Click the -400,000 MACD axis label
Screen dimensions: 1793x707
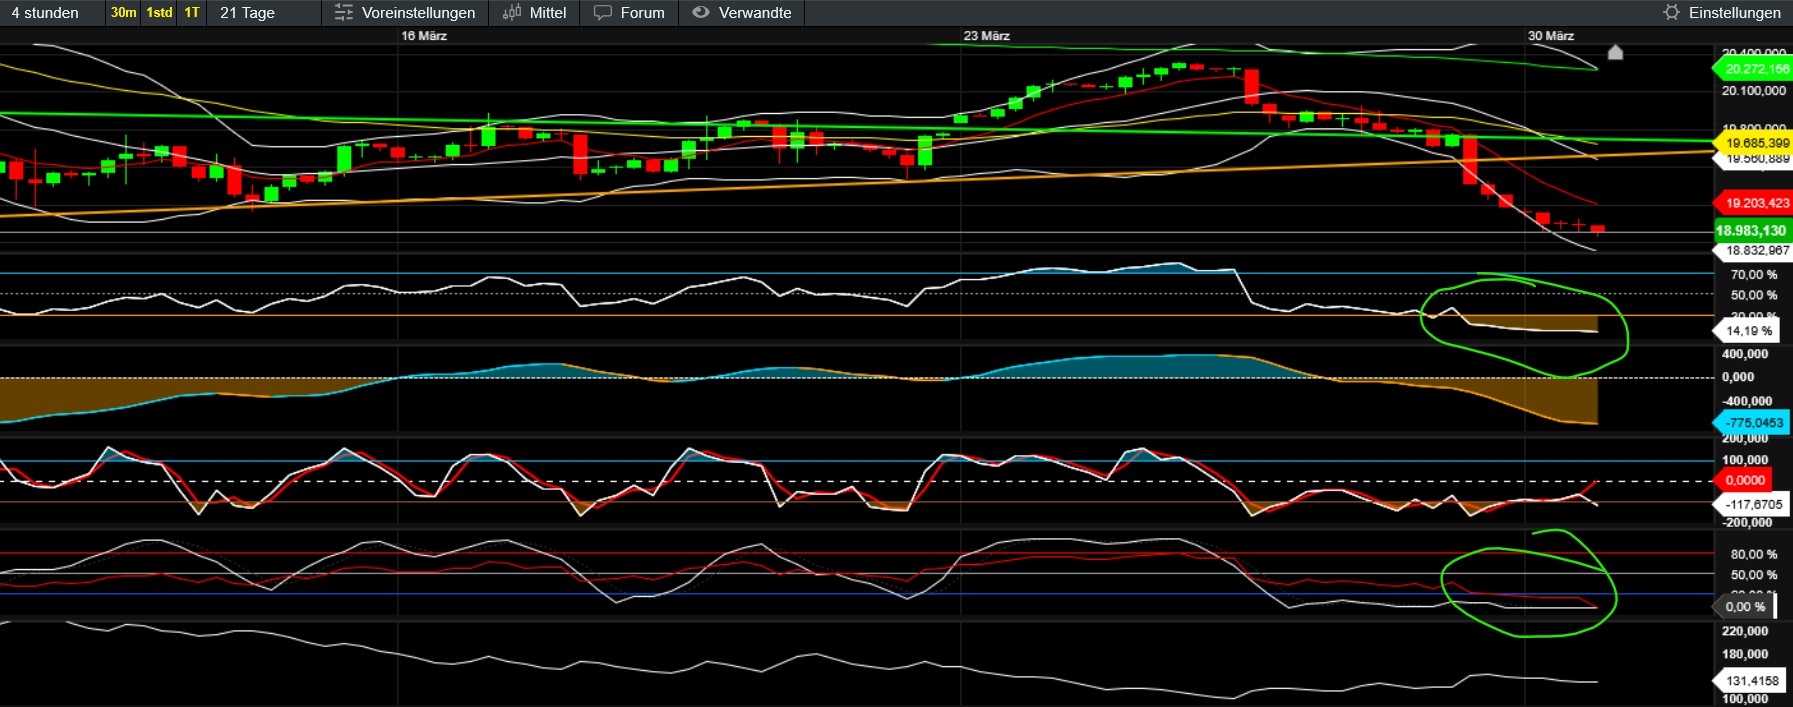(1746, 401)
